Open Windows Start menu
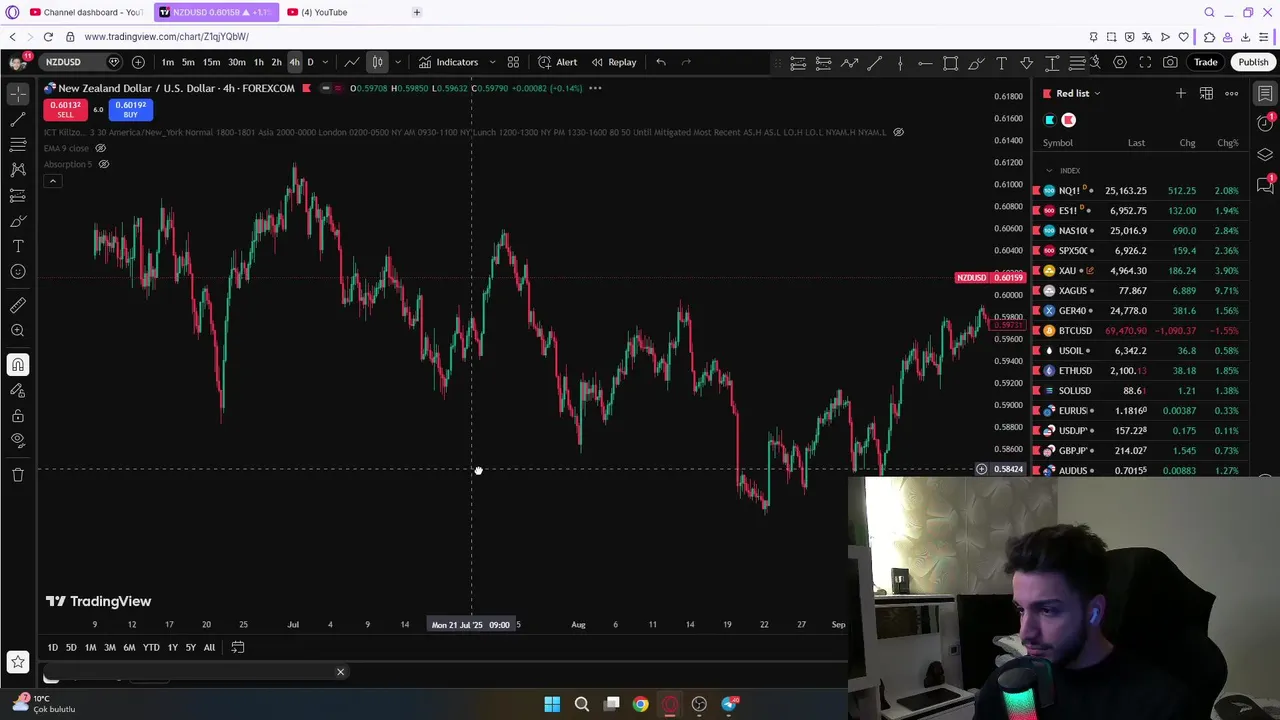Image resolution: width=1280 pixels, height=720 pixels. point(552,704)
